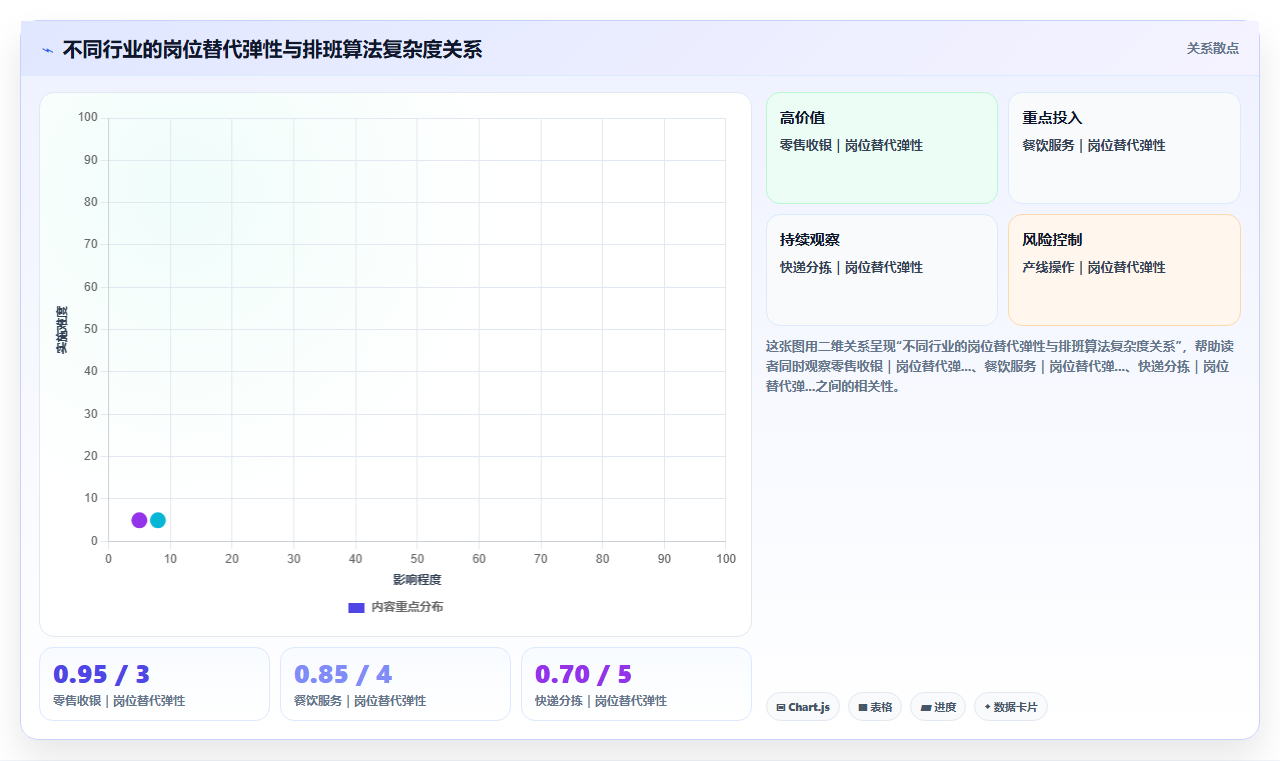Click the lightning icon beside the title
Image resolution: width=1280 pixels, height=761 pixels.
click(x=48, y=50)
